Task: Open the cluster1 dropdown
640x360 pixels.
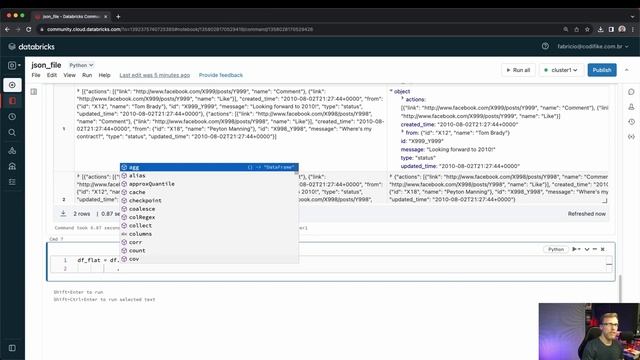Action: (x=562, y=70)
